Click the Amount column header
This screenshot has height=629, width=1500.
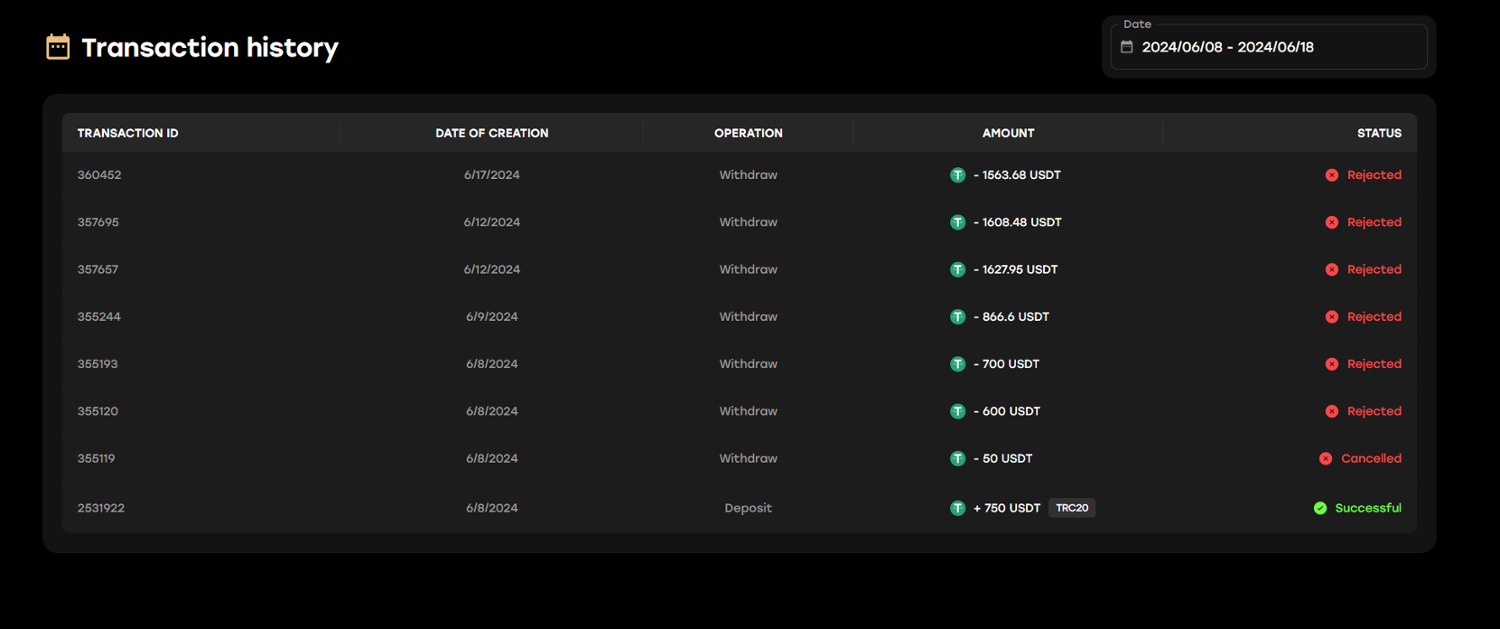click(x=1008, y=133)
